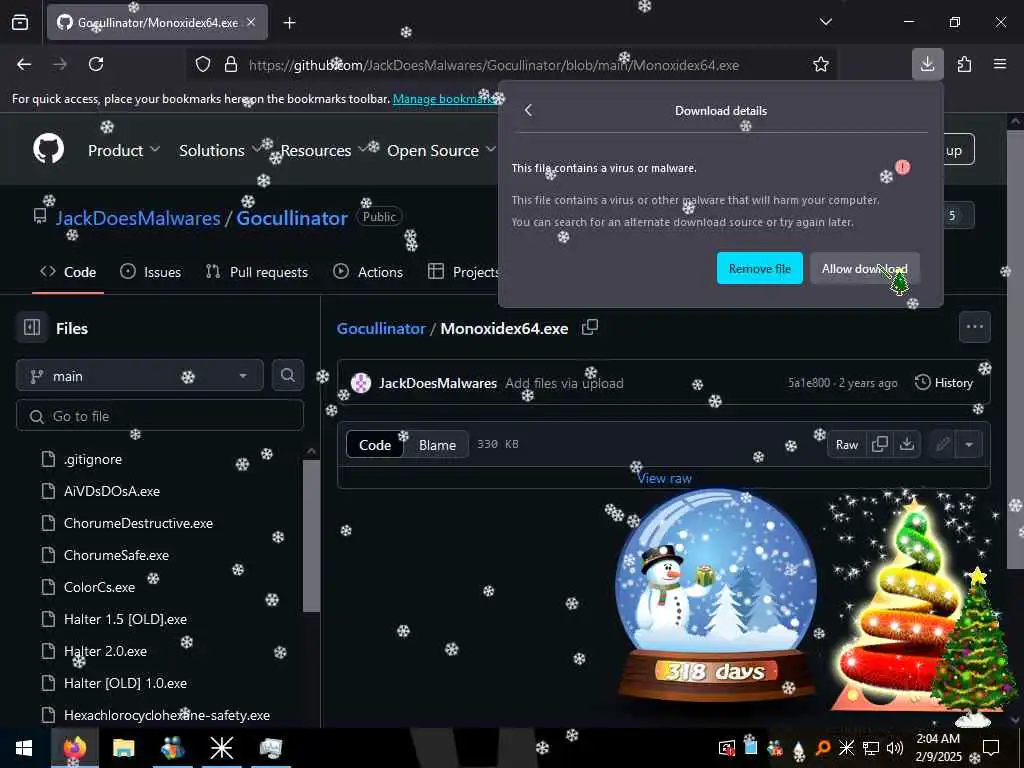Click the site security padlock icon
Image resolution: width=1024 pixels, height=768 pixels.
click(231, 65)
